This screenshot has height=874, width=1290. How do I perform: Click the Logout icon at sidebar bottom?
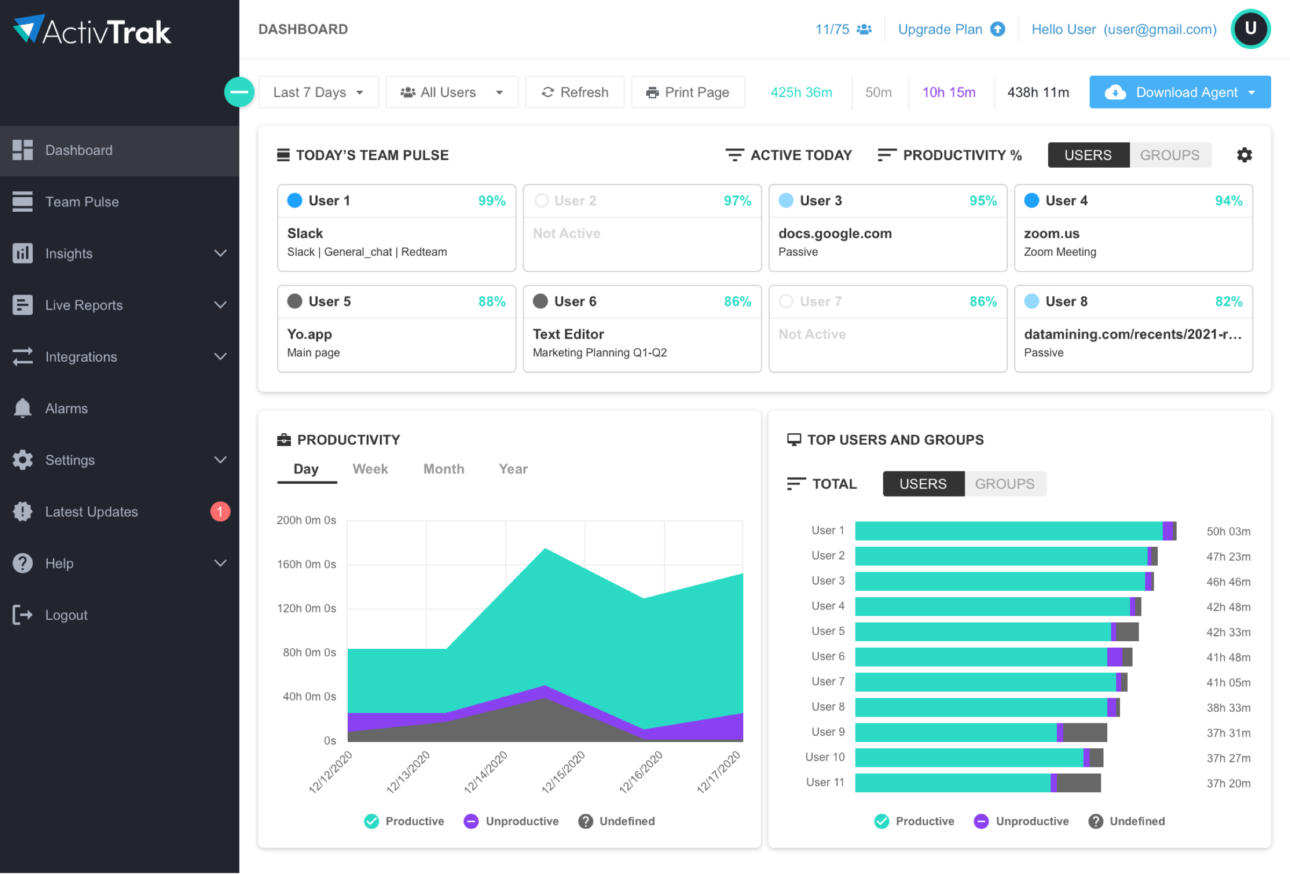(22, 615)
